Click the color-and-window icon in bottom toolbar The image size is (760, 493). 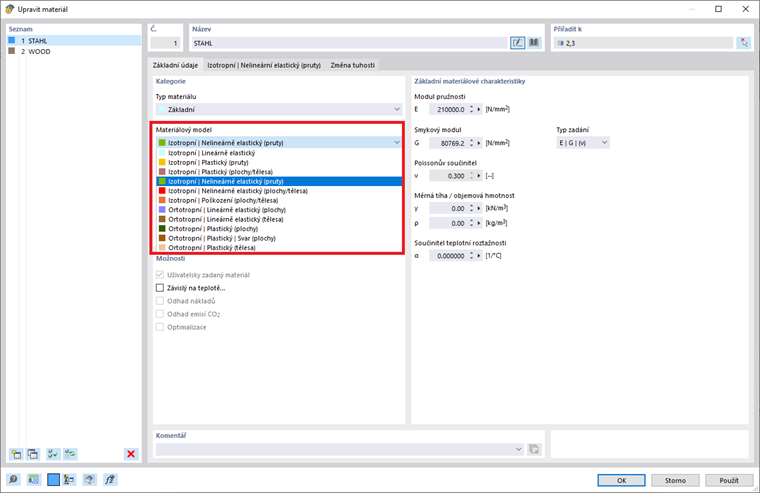pos(69,480)
